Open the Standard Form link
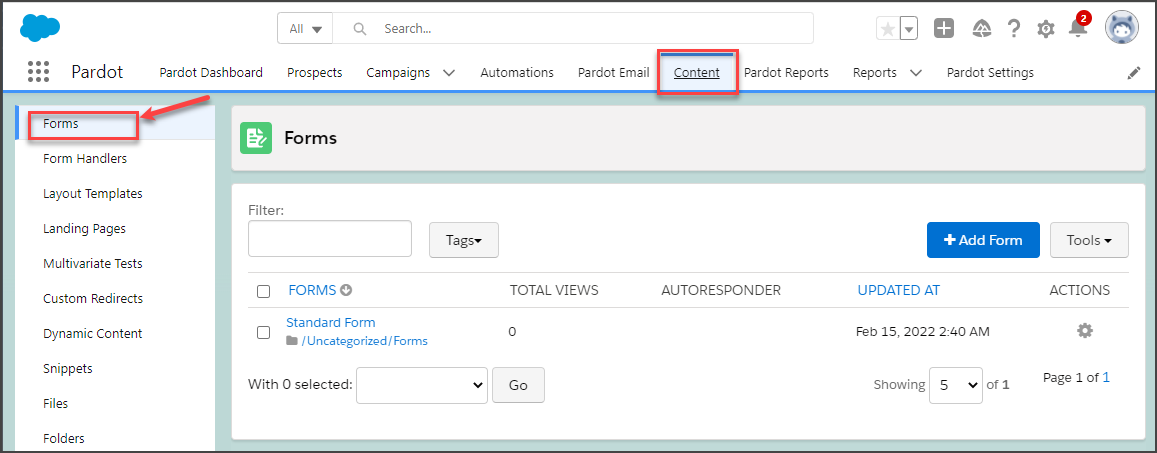This screenshot has width=1157, height=453. (x=331, y=322)
